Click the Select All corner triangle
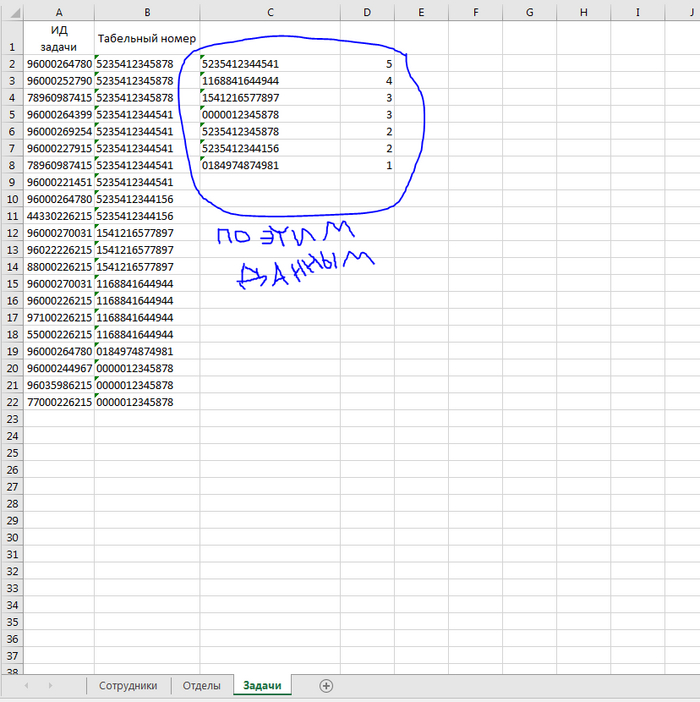Screen dimensions: 700x702 point(15,13)
